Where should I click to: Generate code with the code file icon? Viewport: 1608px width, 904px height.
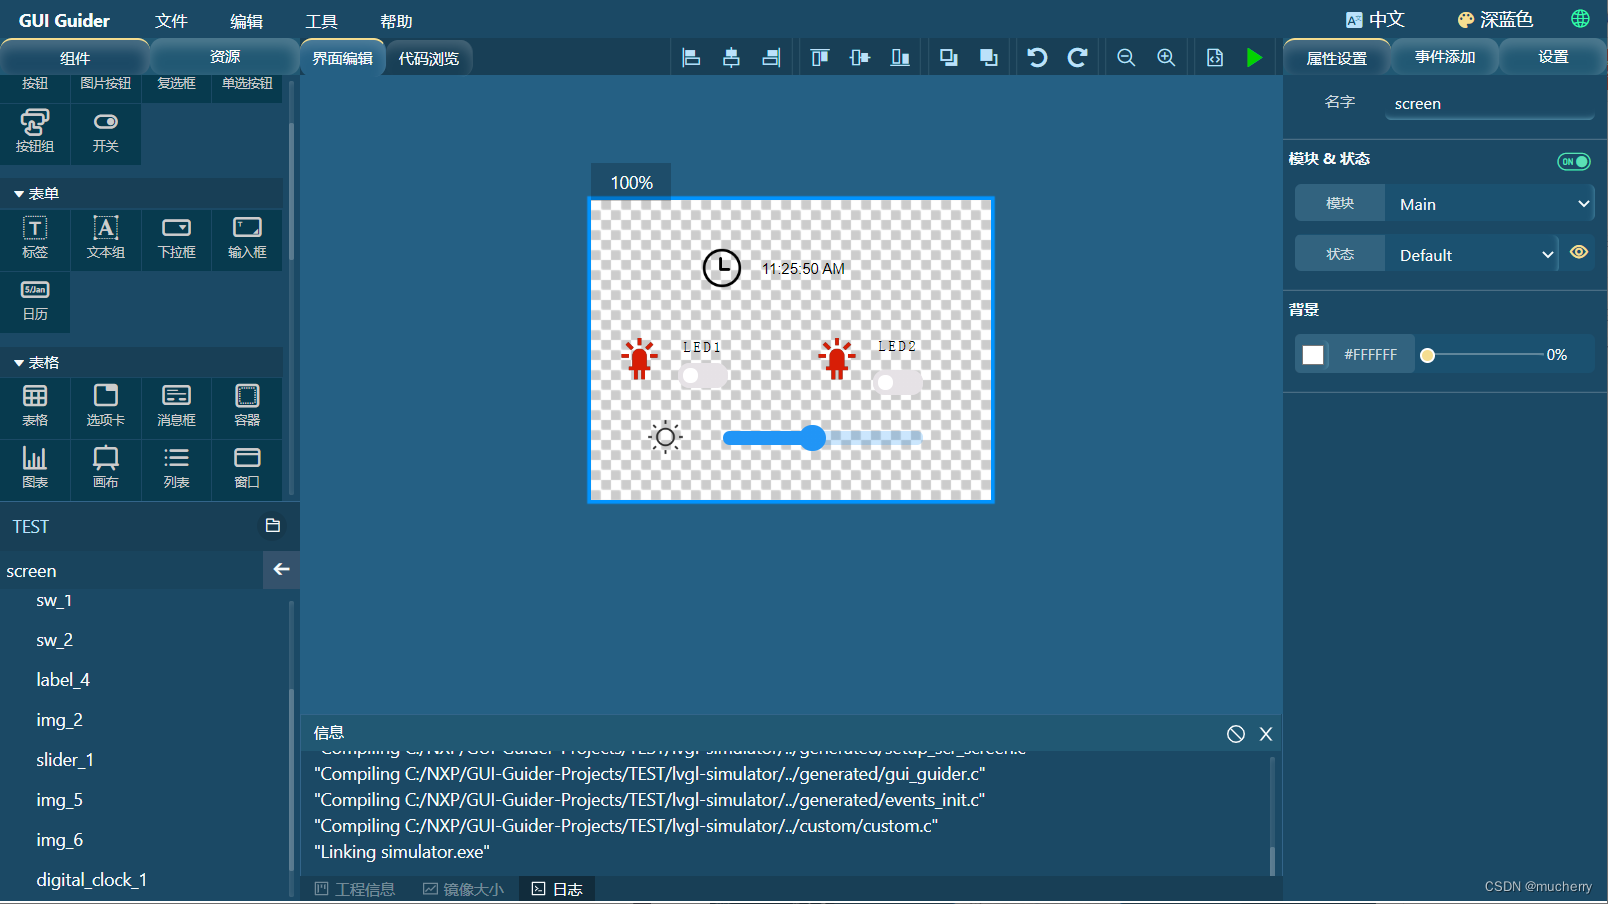(x=1215, y=58)
